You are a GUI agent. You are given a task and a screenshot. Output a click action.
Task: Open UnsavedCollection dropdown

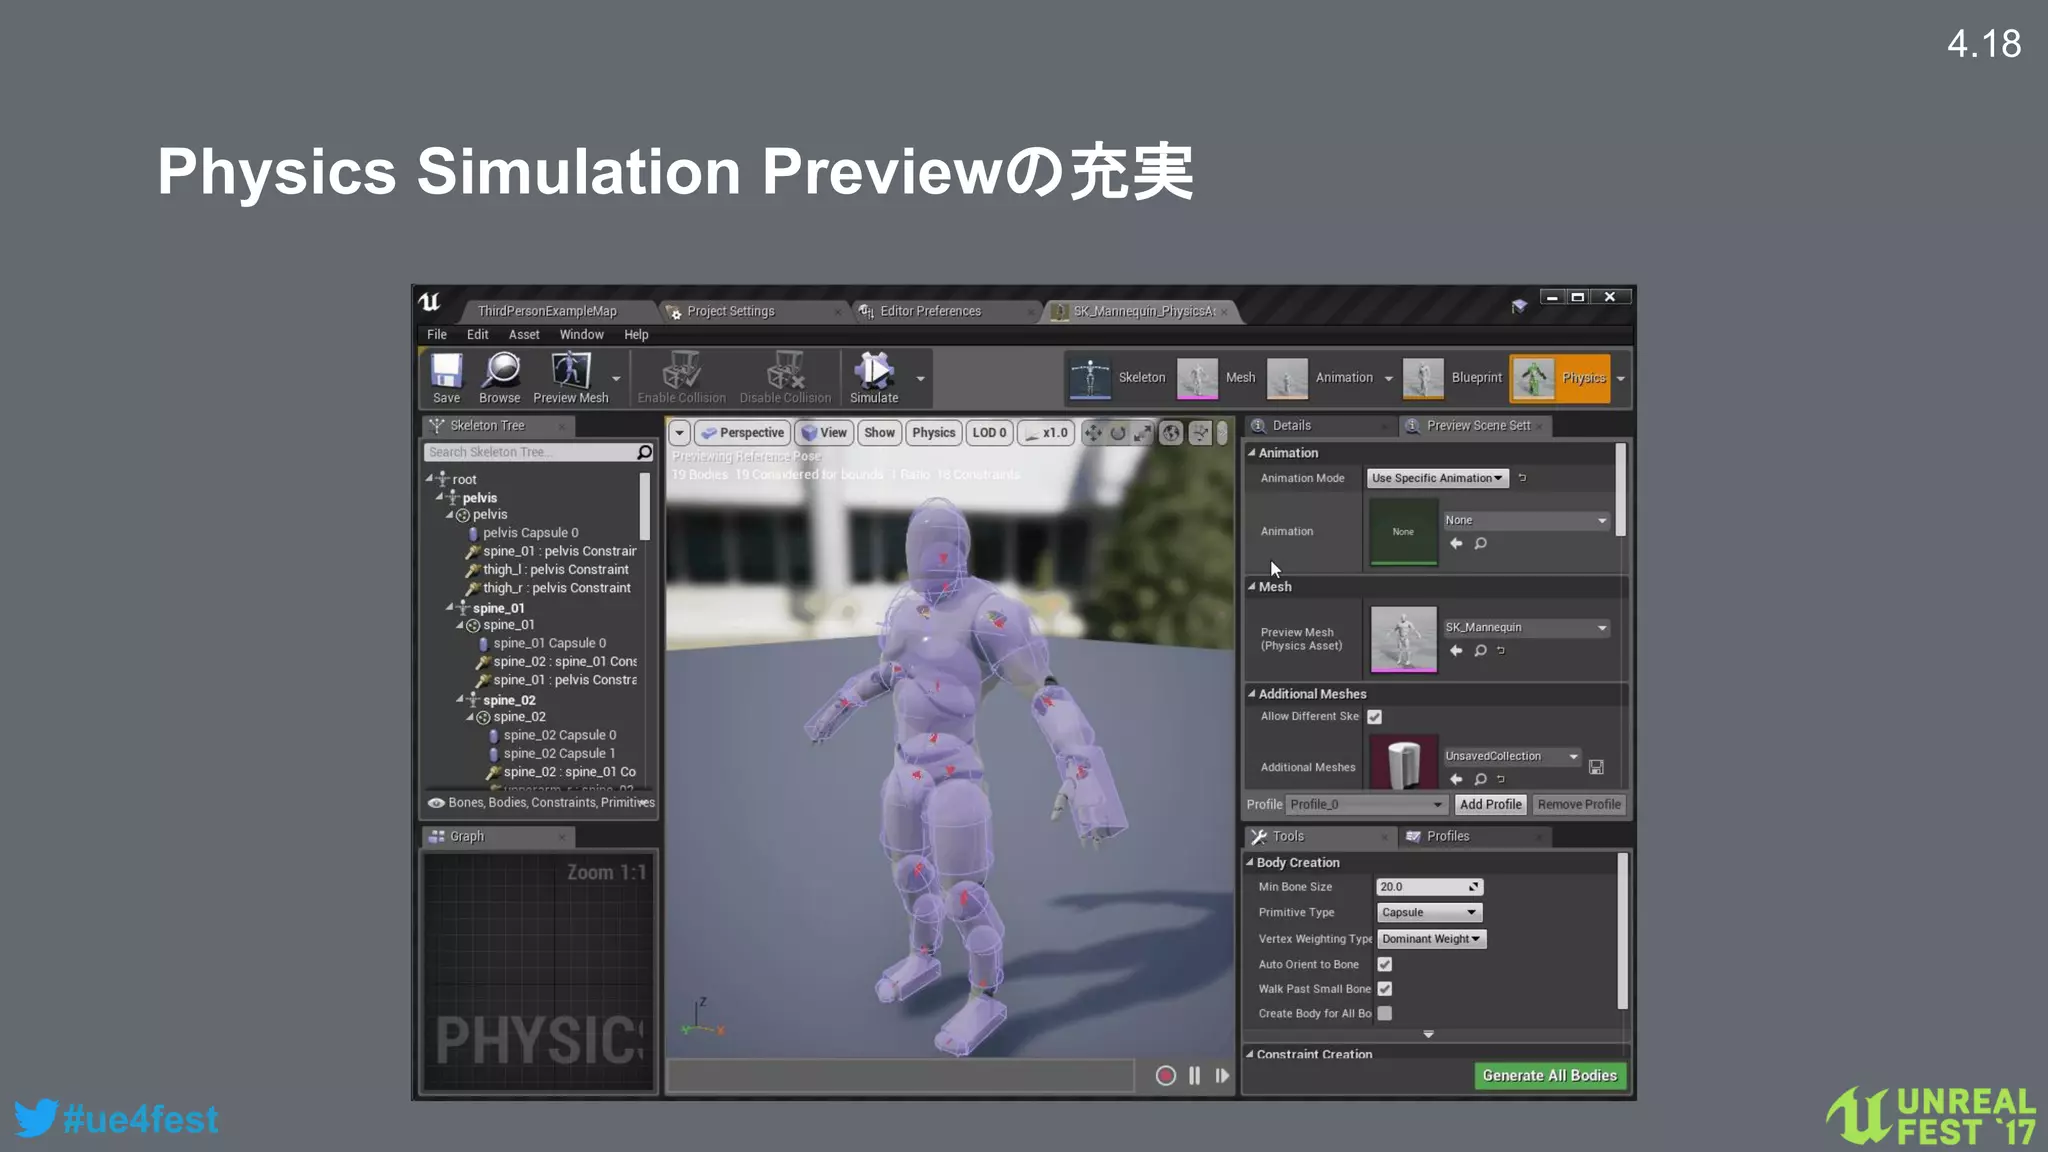click(x=1511, y=756)
